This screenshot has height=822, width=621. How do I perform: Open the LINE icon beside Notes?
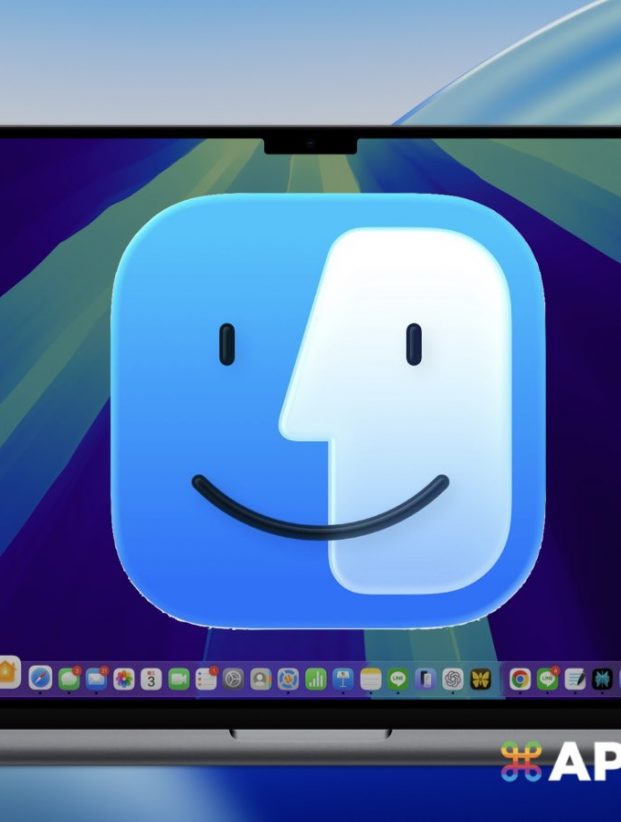pyautogui.click(x=398, y=679)
